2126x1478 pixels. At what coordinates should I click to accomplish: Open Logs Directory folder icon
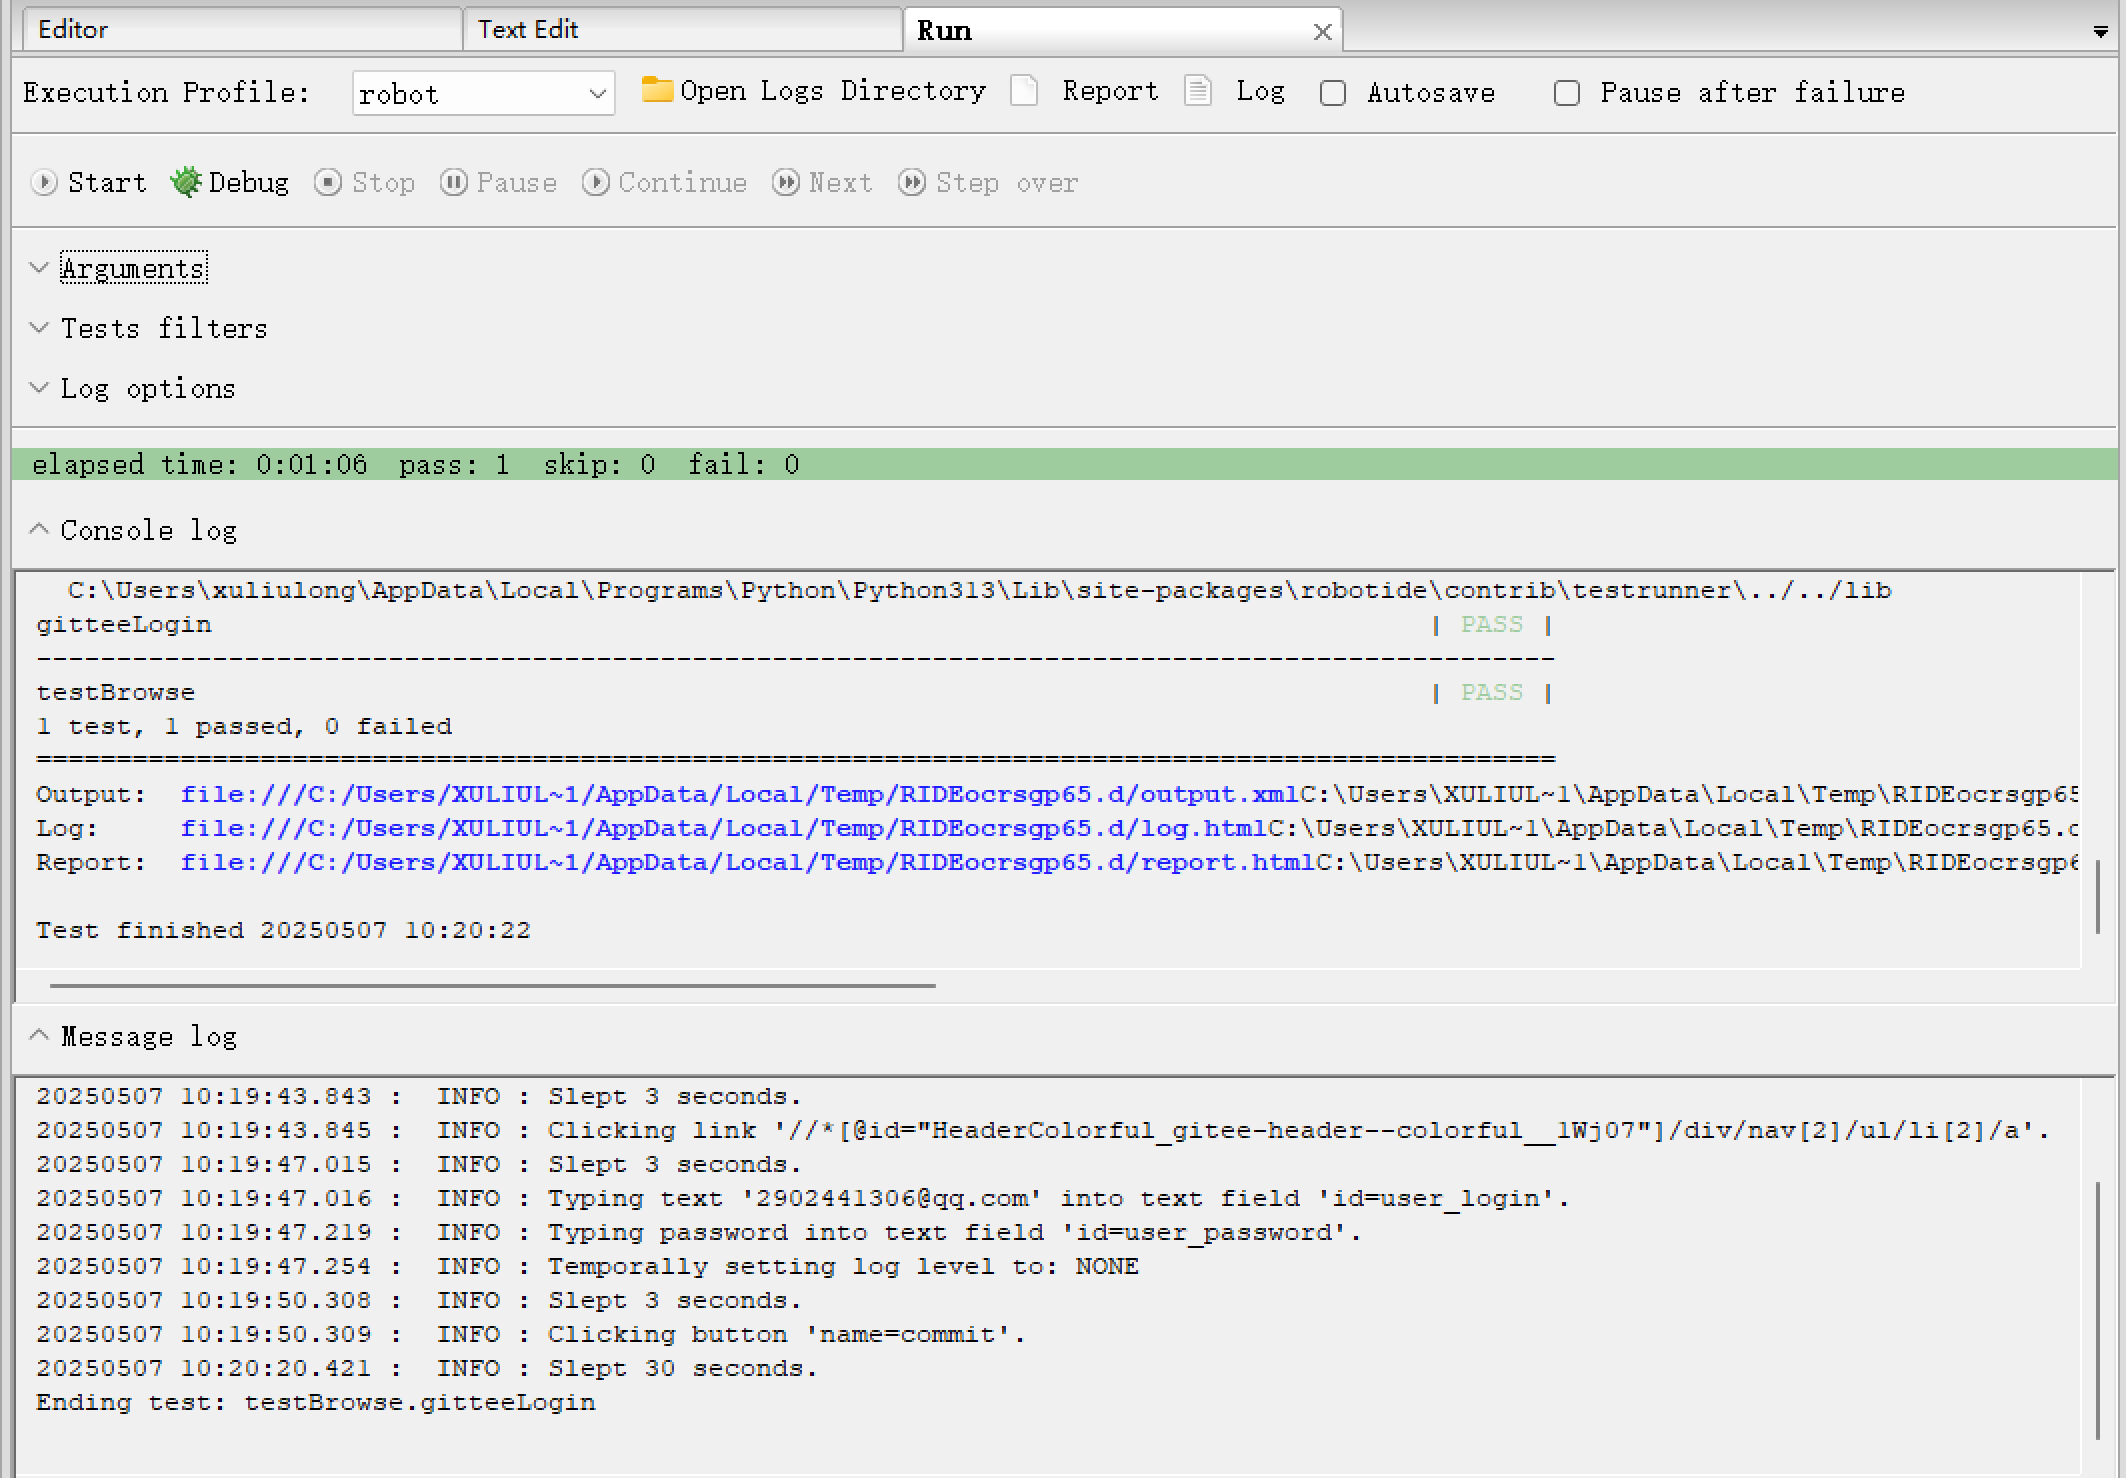pyautogui.click(x=656, y=90)
